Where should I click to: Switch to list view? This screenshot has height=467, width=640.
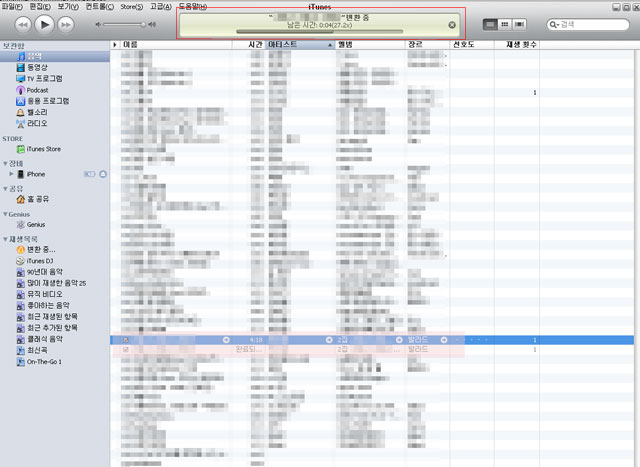tap(490, 24)
